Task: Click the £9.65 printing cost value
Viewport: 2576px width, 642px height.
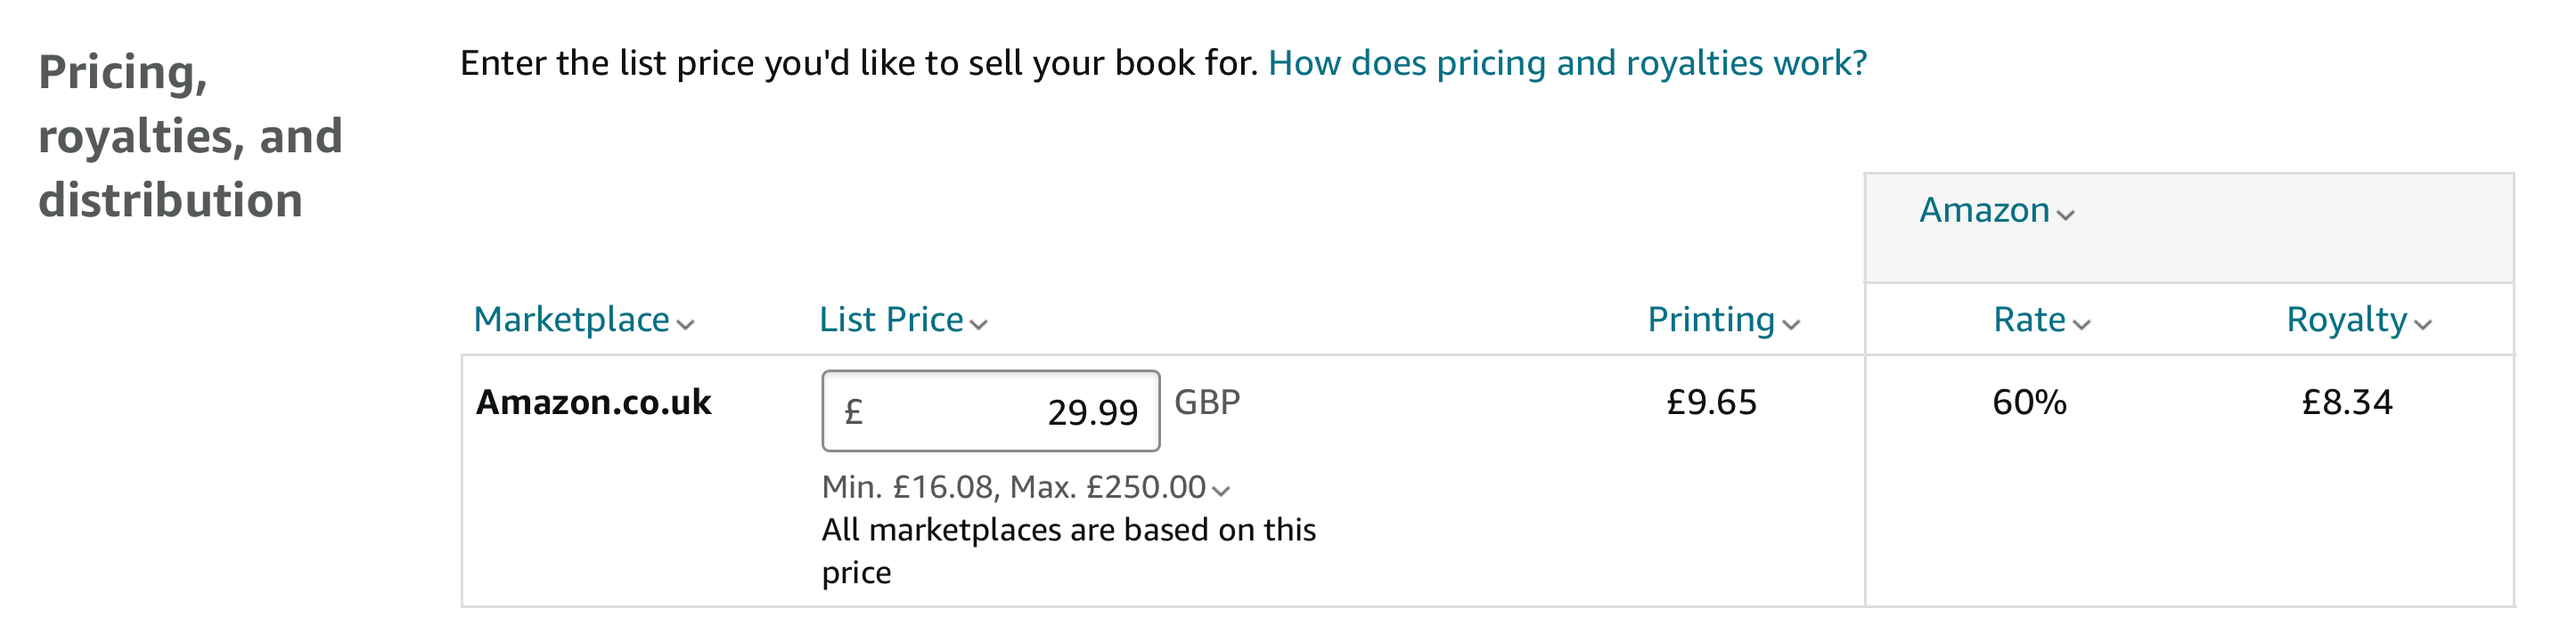Action: coord(1711,402)
